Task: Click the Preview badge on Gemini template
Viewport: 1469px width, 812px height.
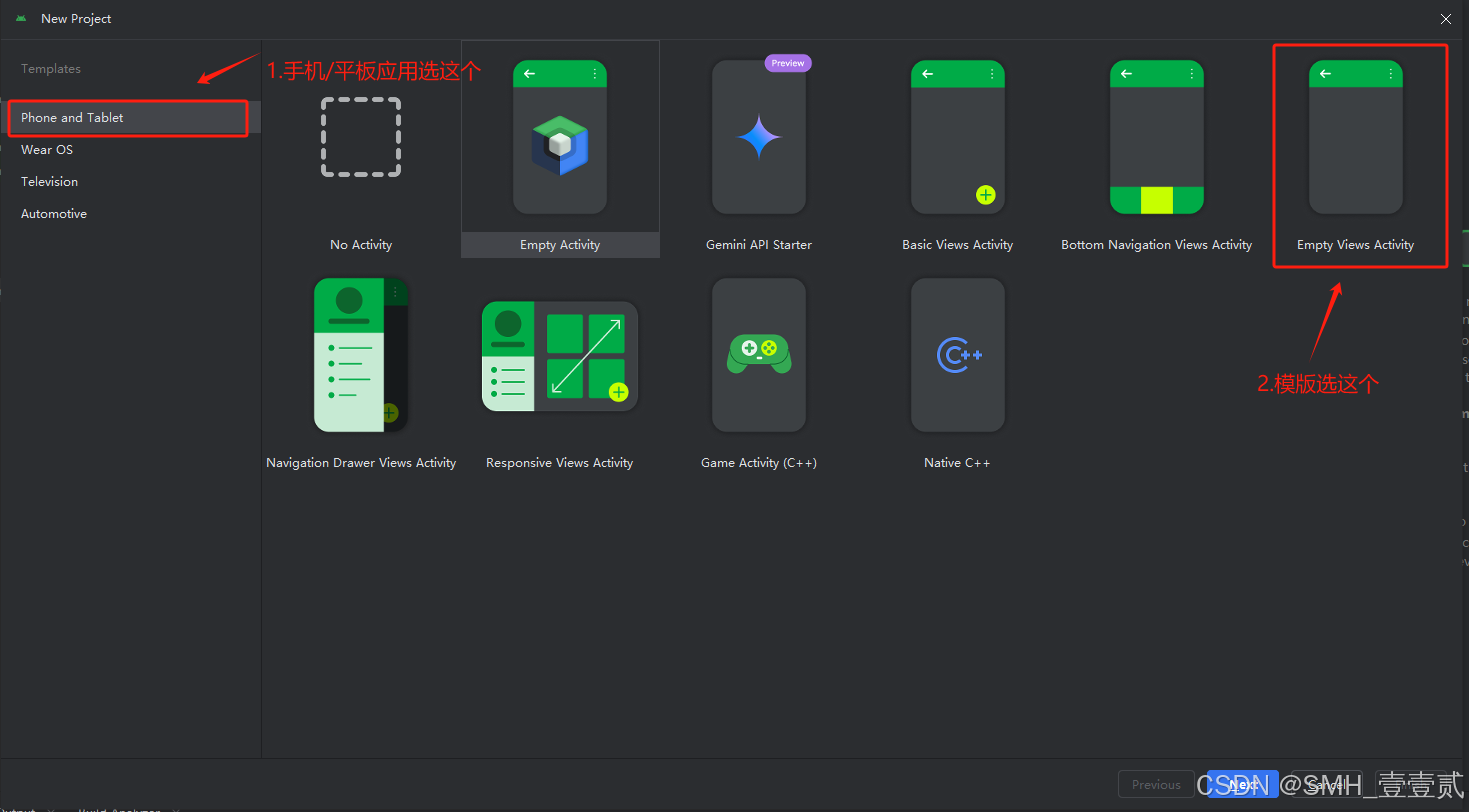Action: coord(788,63)
